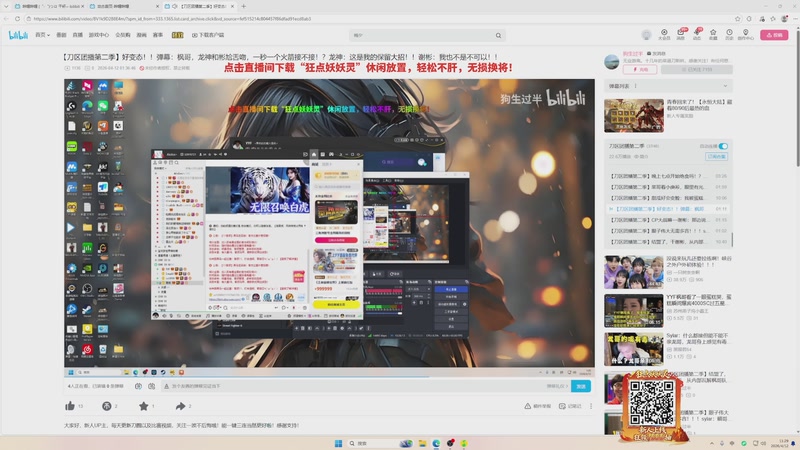Open the Windows Start button on the taskbar
This screenshot has height=450, width=800.
[x=338, y=443]
